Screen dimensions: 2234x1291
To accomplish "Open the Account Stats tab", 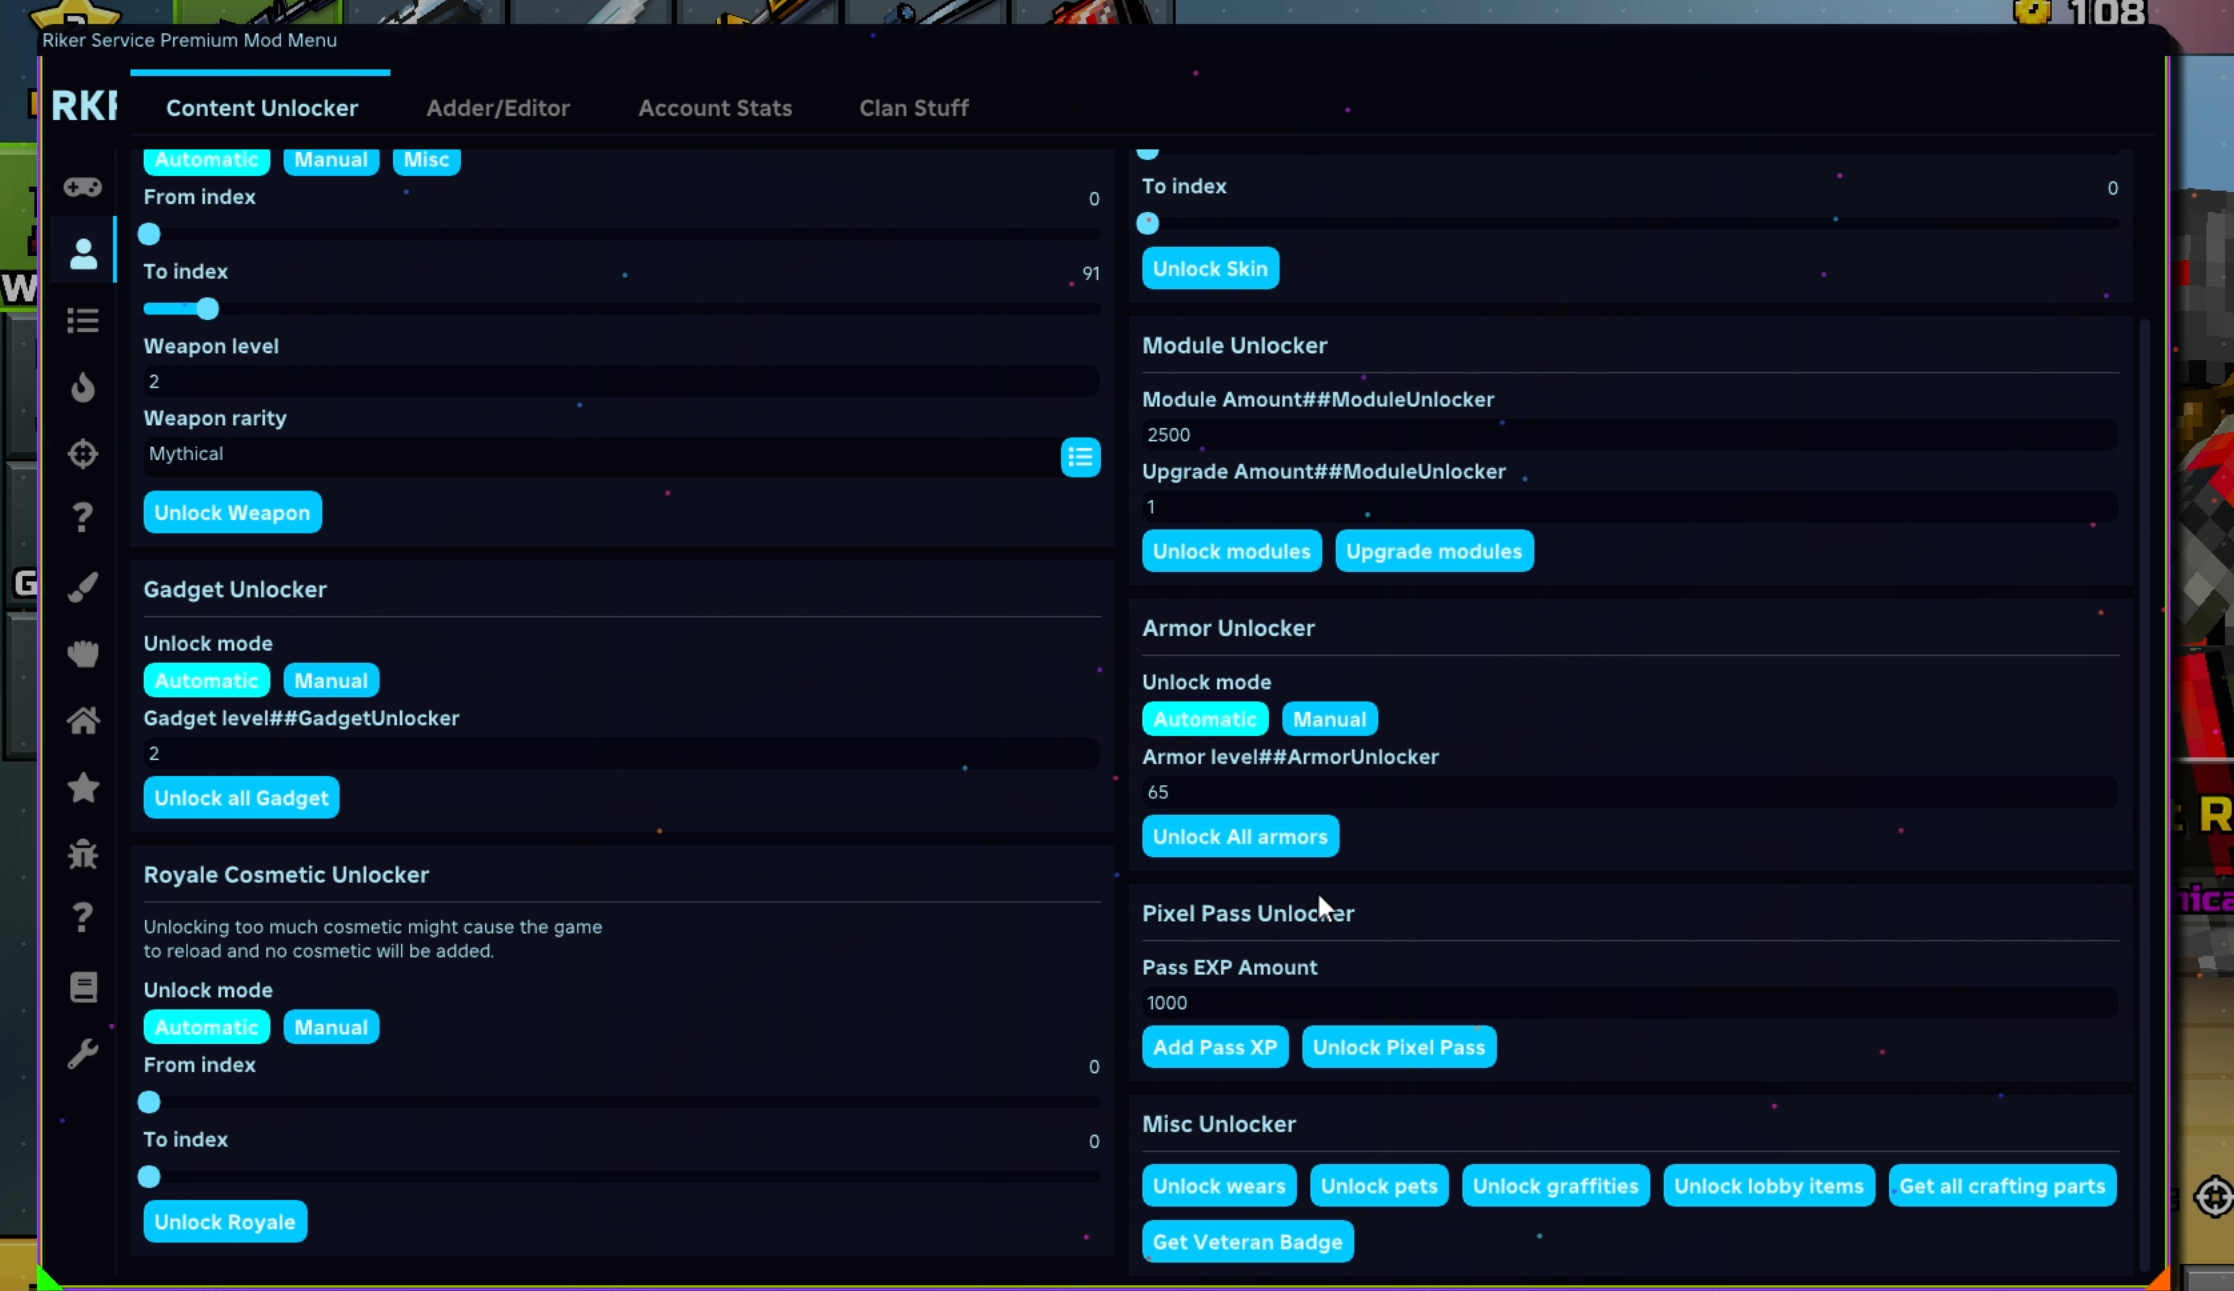I will click(715, 108).
